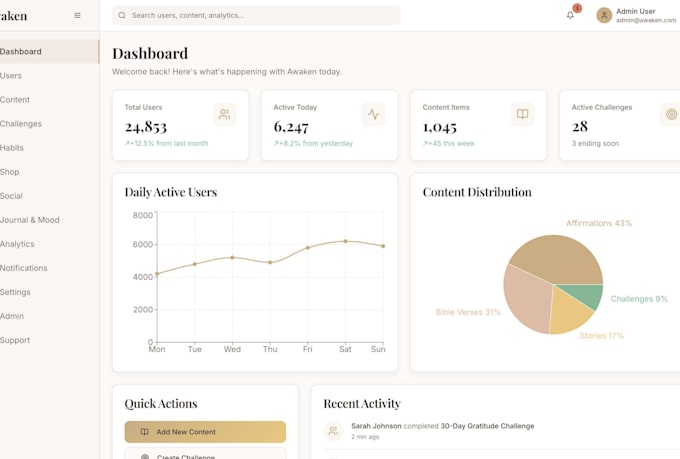Click the Recent Activity heading
680x459 pixels.
tap(362, 404)
